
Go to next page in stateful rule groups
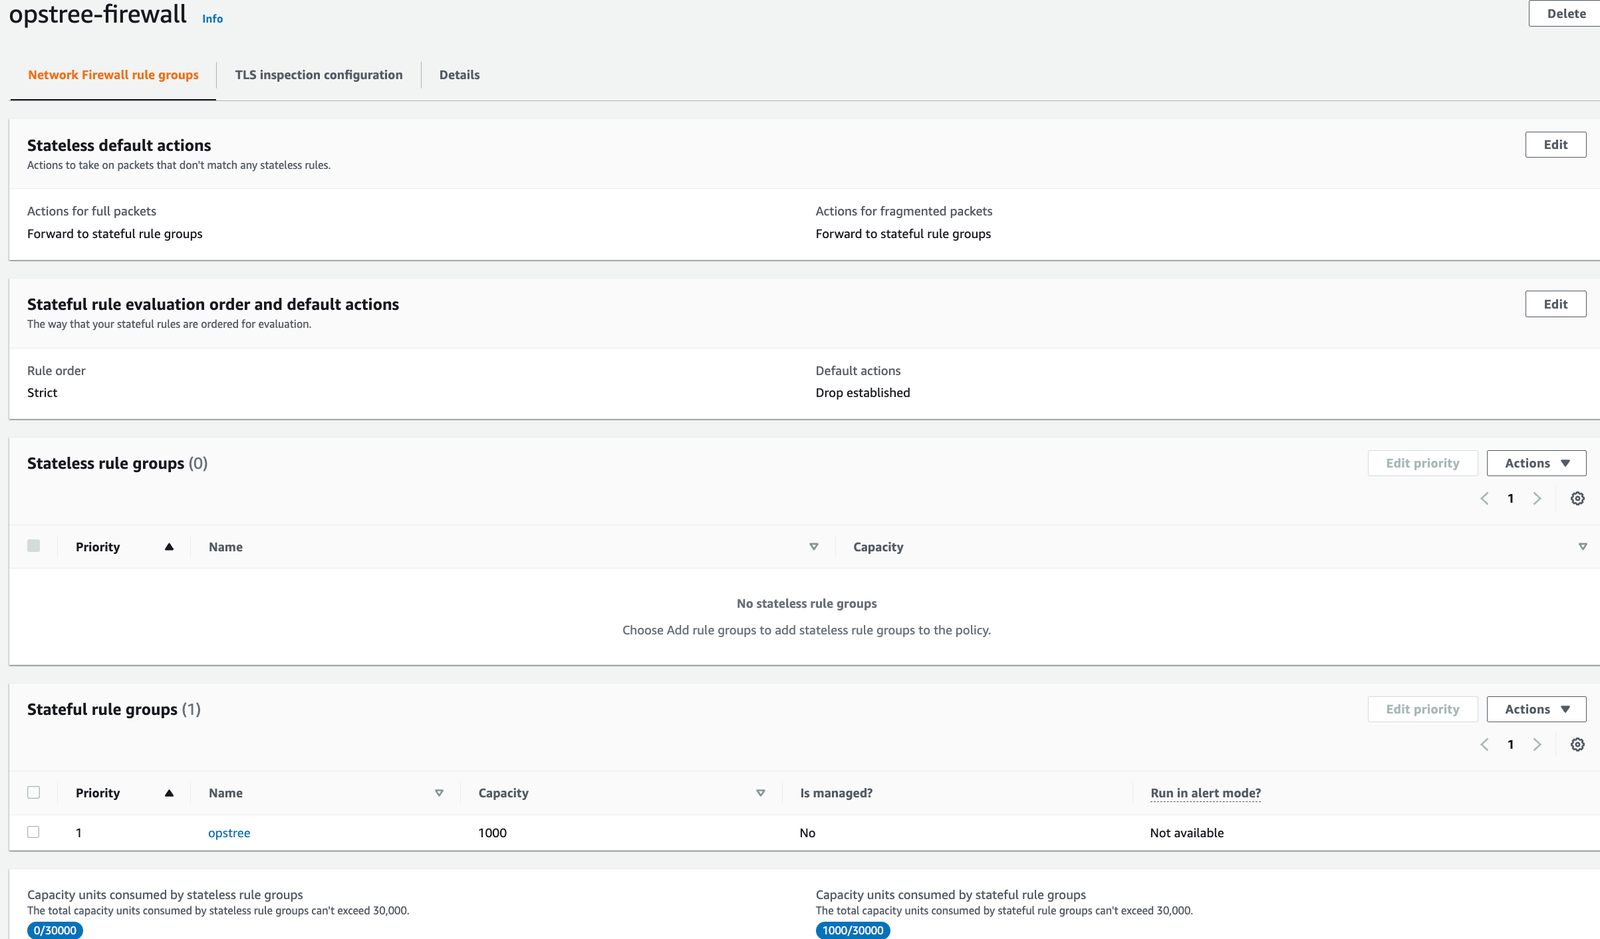coord(1537,744)
